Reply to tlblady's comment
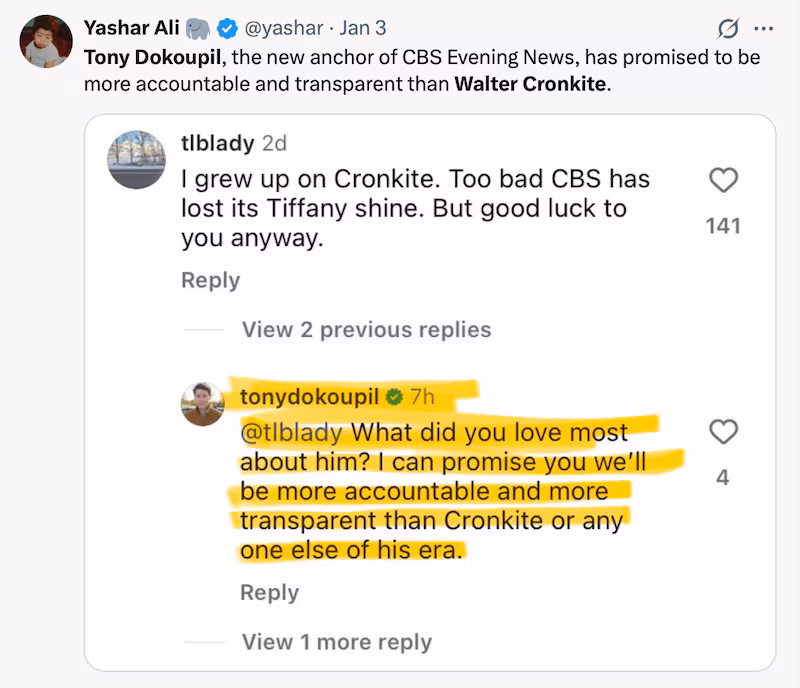The image size is (800, 688). (x=210, y=281)
